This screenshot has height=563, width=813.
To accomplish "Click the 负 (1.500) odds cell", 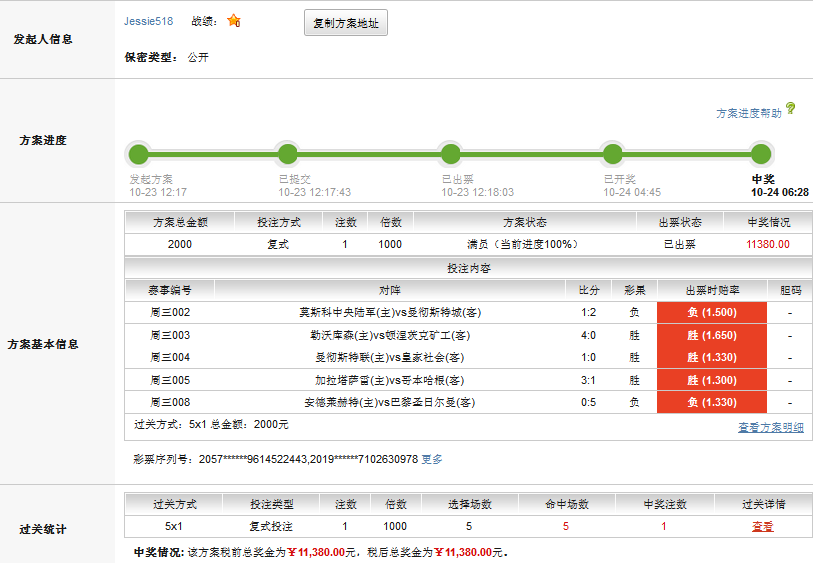I will pyautogui.click(x=712, y=313).
